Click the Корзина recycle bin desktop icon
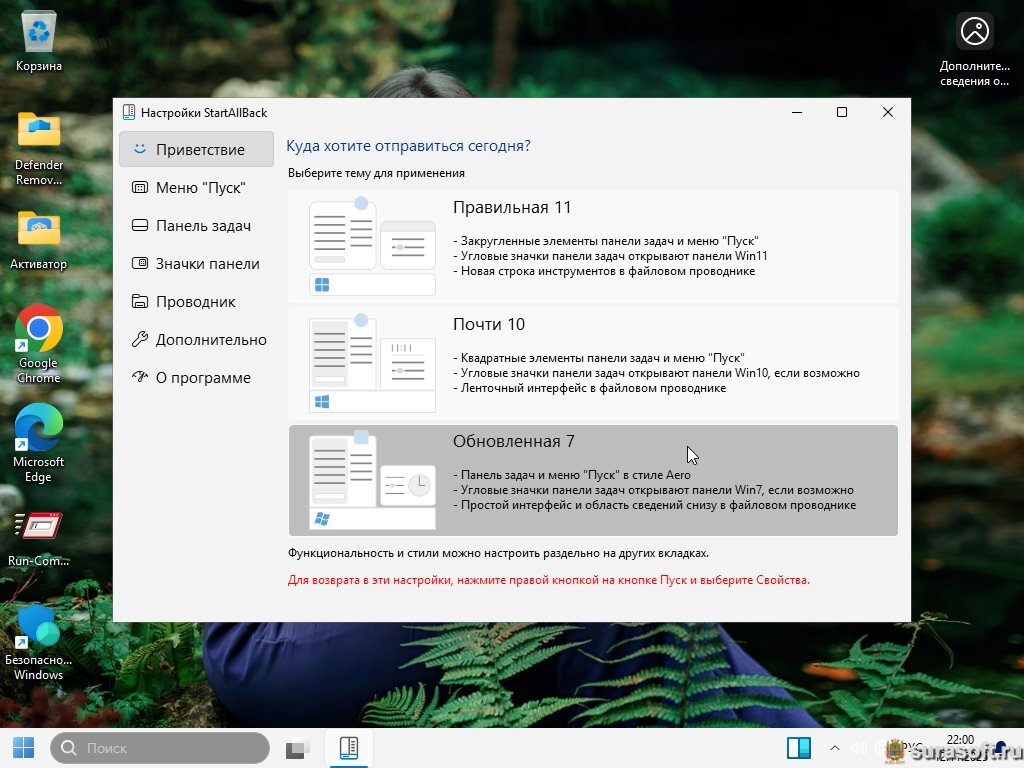This screenshot has width=1024, height=768. click(x=39, y=35)
